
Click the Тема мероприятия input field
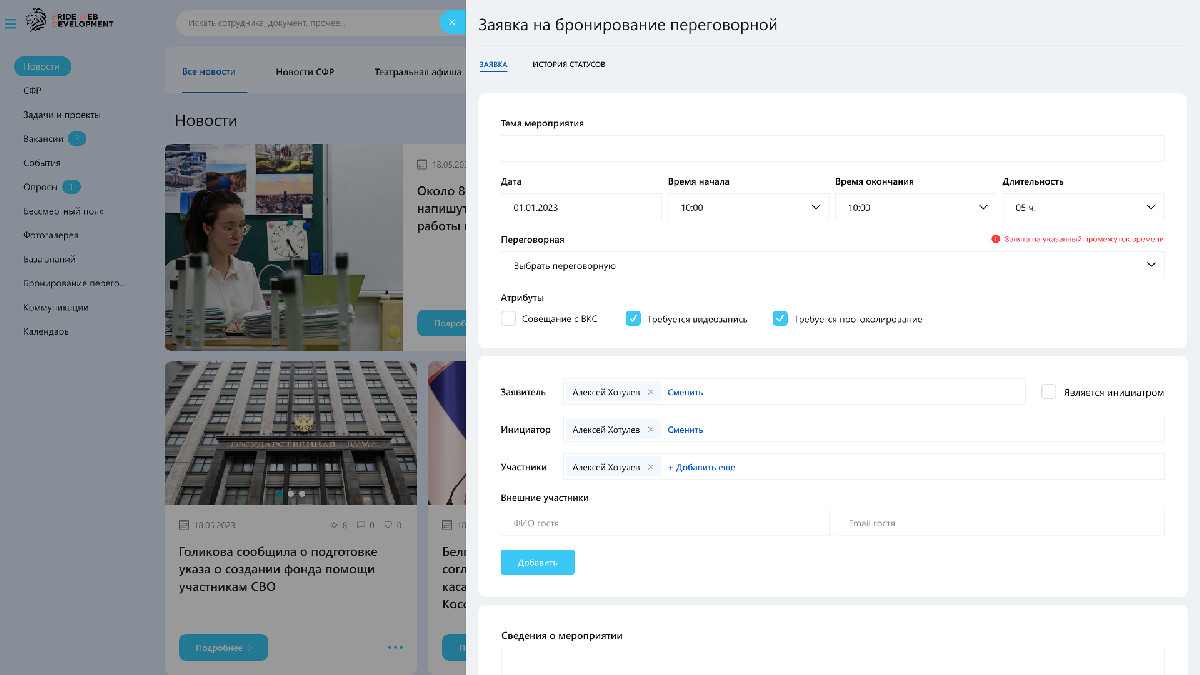pos(832,149)
